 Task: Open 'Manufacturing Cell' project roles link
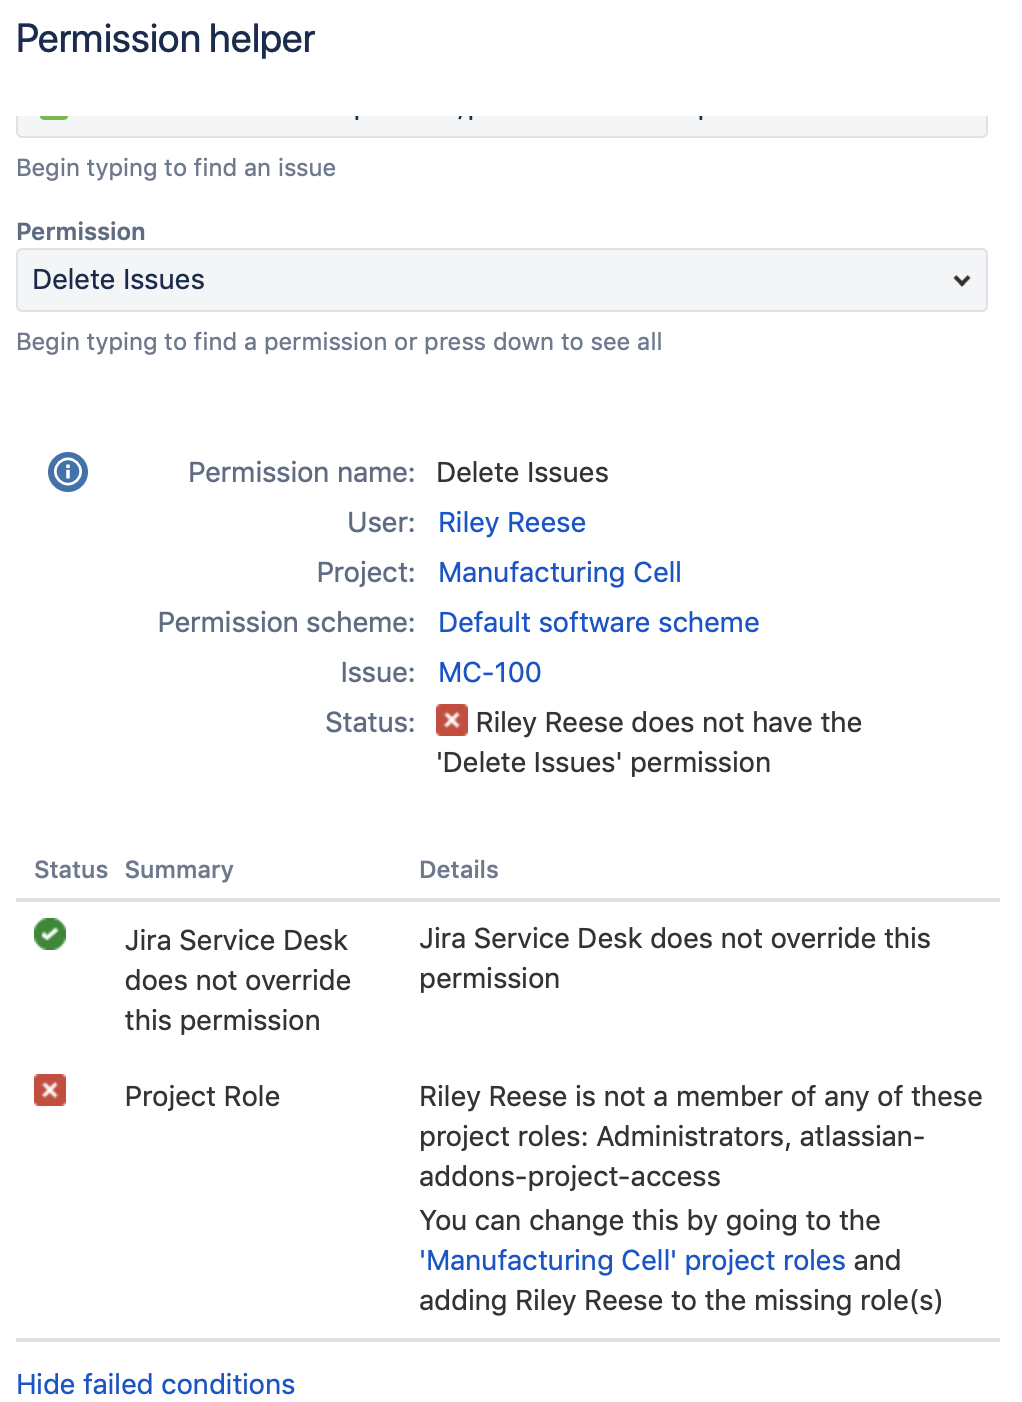click(633, 1260)
